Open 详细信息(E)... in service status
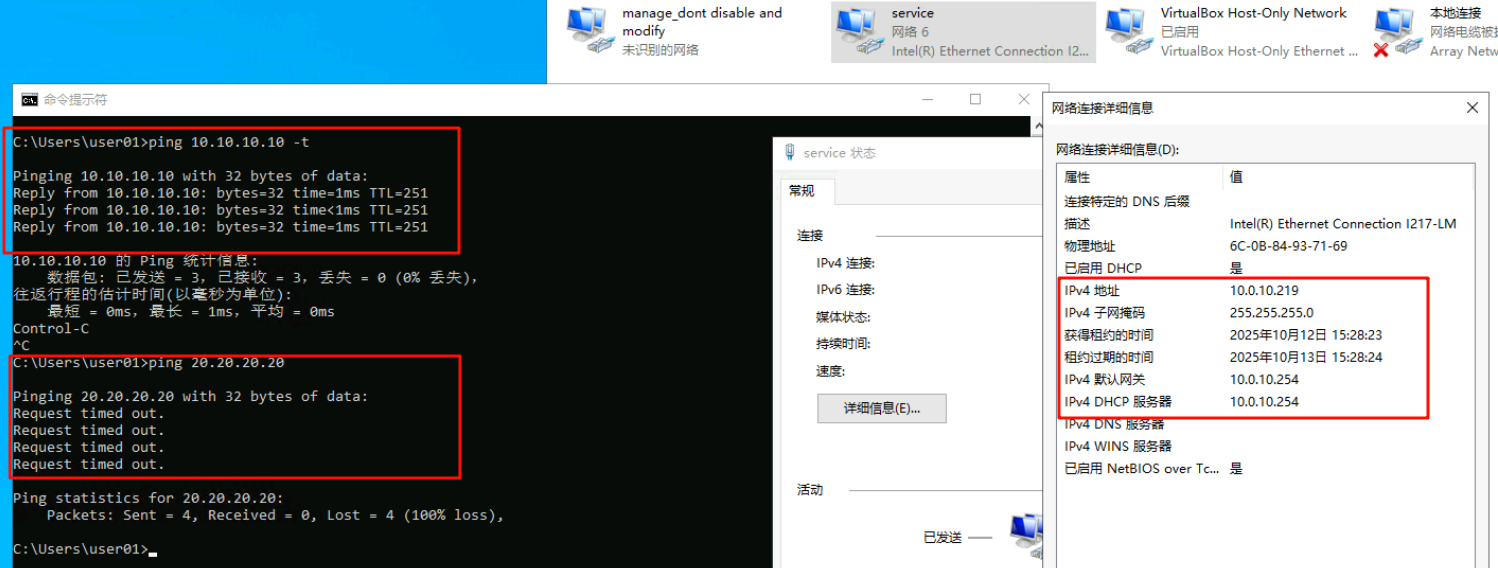Image resolution: width=1498 pixels, height=568 pixels. point(881,408)
